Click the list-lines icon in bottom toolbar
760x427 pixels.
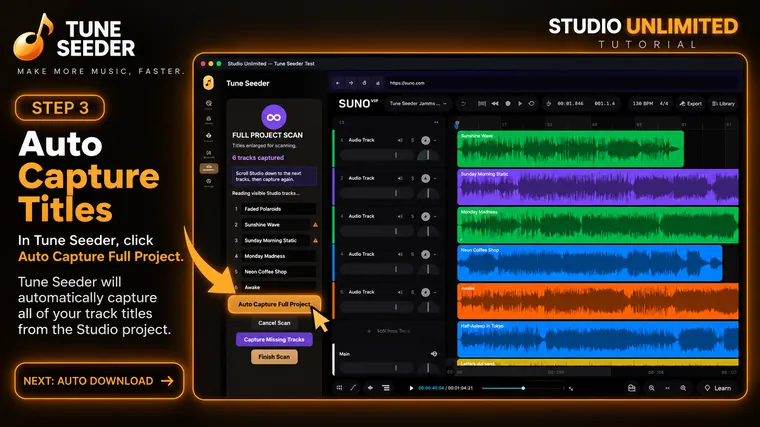pos(386,388)
